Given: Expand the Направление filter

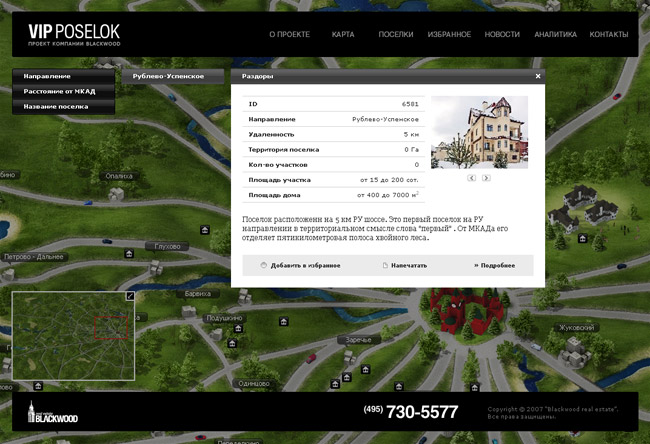Looking at the screenshot, I should pos(63,76).
